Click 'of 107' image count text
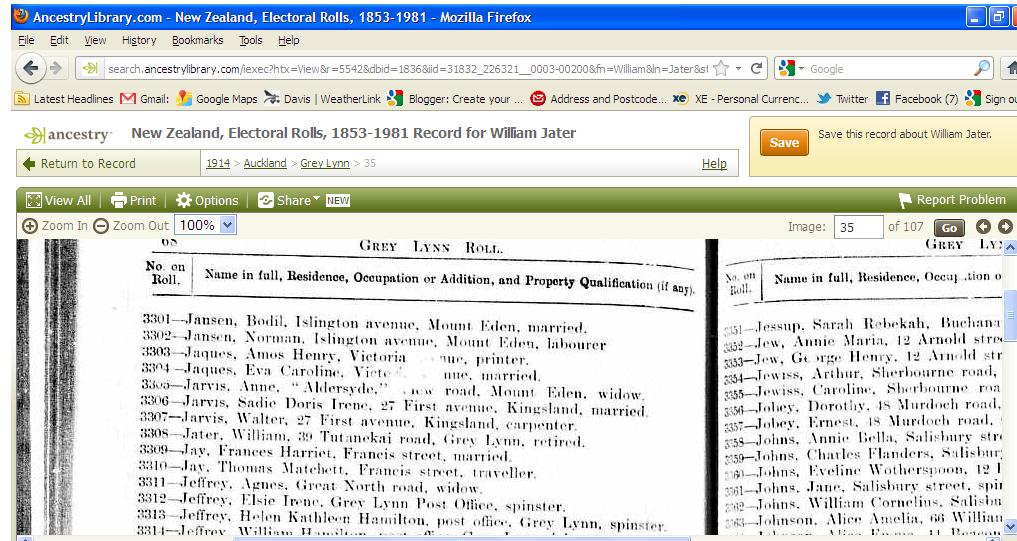1017x541 pixels. (905, 226)
